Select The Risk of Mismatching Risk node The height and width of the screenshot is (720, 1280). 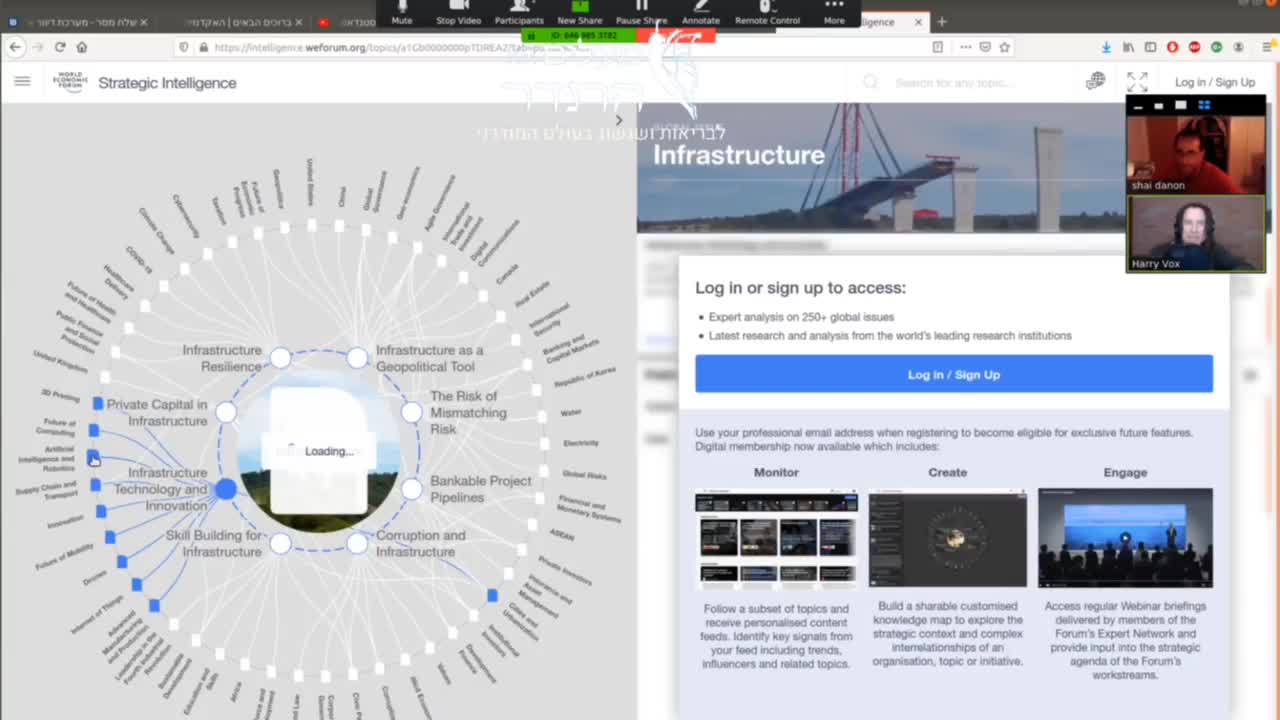(x=411, y=412)
